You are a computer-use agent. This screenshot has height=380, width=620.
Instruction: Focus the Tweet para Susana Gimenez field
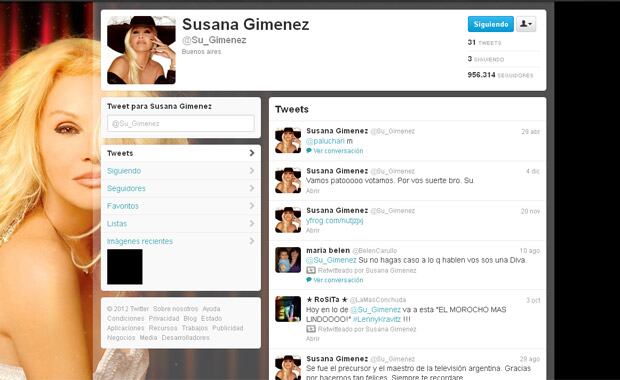(181, 123)
